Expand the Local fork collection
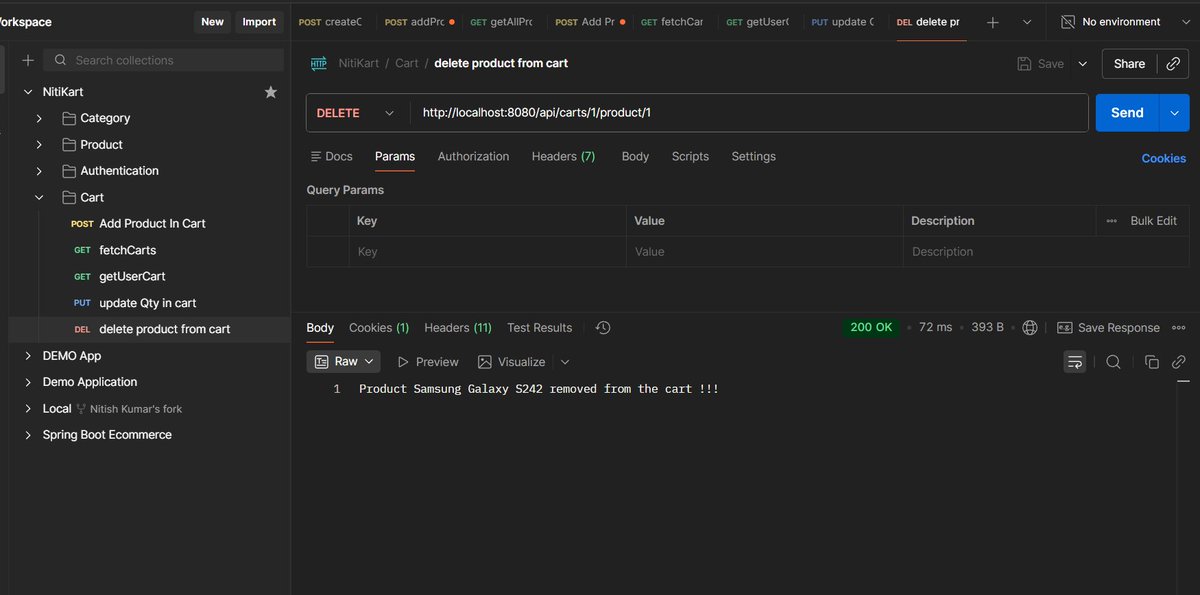1200x595 pixels. point(27,409)
